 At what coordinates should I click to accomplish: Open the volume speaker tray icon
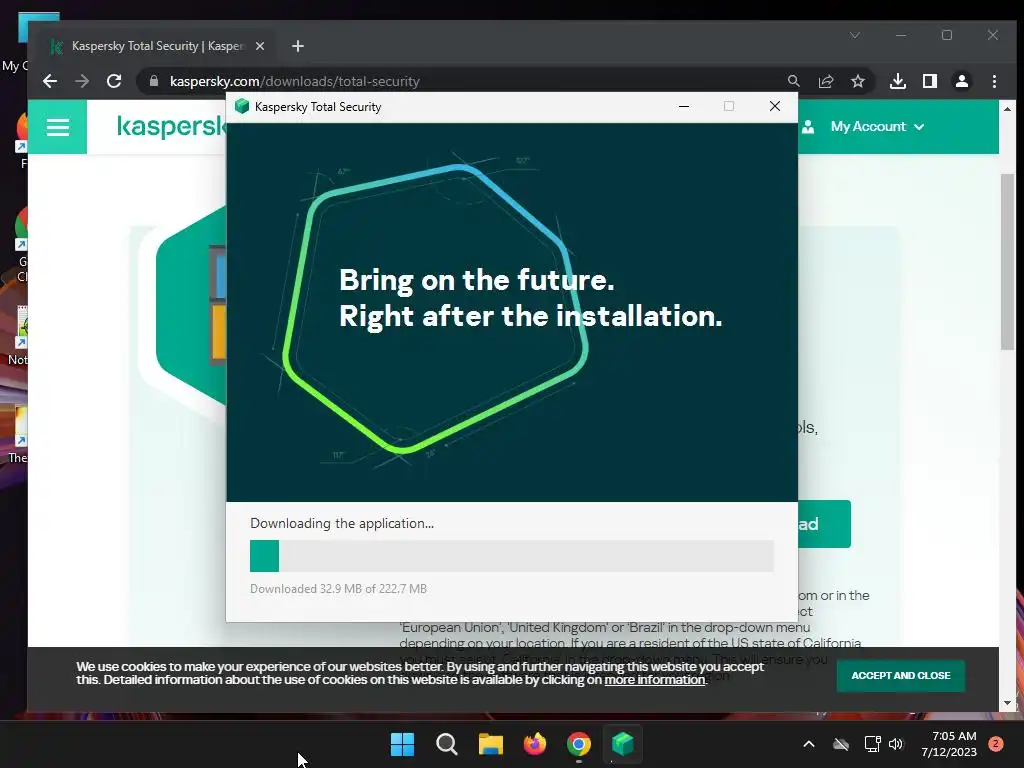(895, 744)
